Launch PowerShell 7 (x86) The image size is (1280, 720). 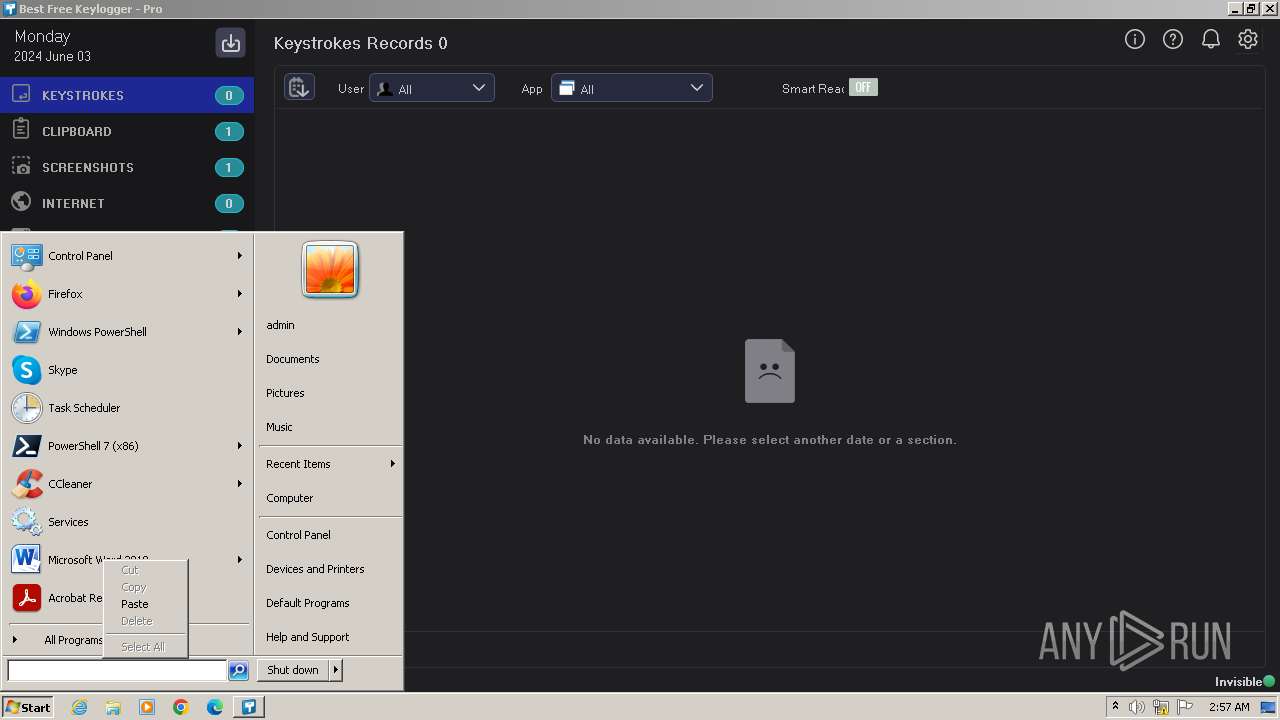127,446
